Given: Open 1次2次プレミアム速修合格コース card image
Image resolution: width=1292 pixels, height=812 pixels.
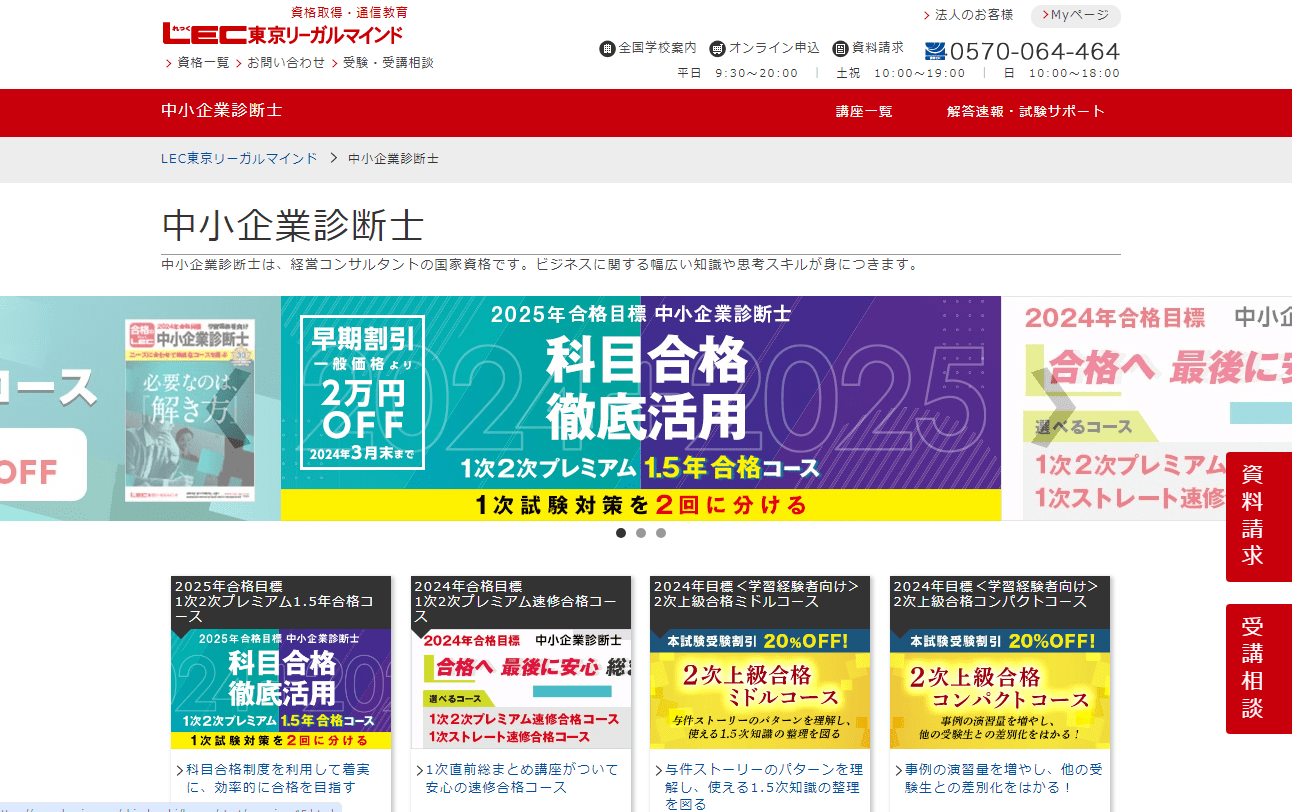Looking at the screenshot, I should pyautogui.click(x=521, y=689).
